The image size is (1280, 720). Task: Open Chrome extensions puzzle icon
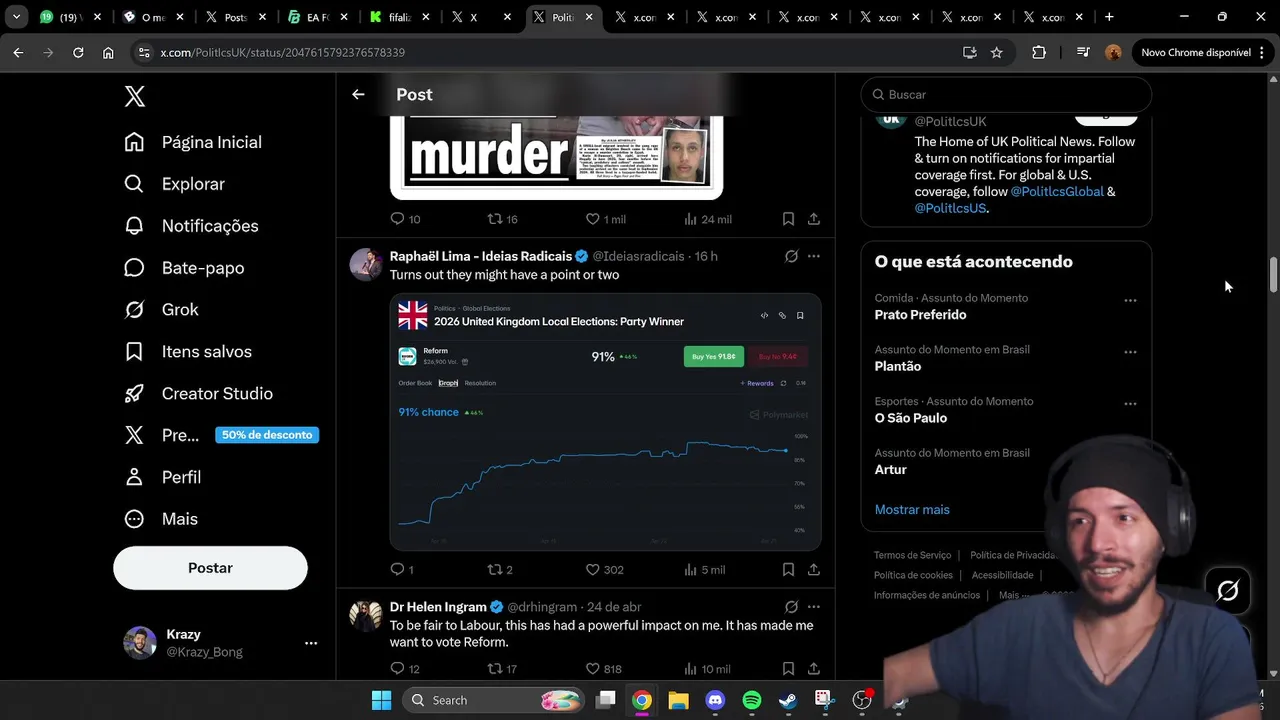pos(1039,52)
